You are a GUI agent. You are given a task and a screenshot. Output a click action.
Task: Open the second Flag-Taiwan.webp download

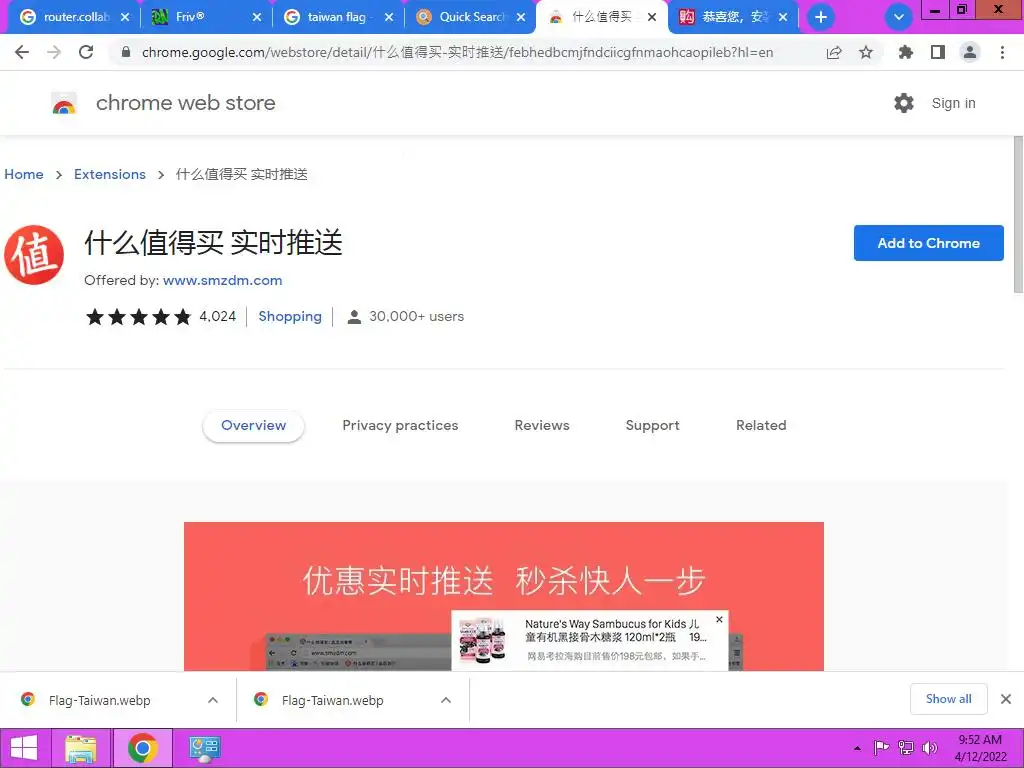click(332, 700)
